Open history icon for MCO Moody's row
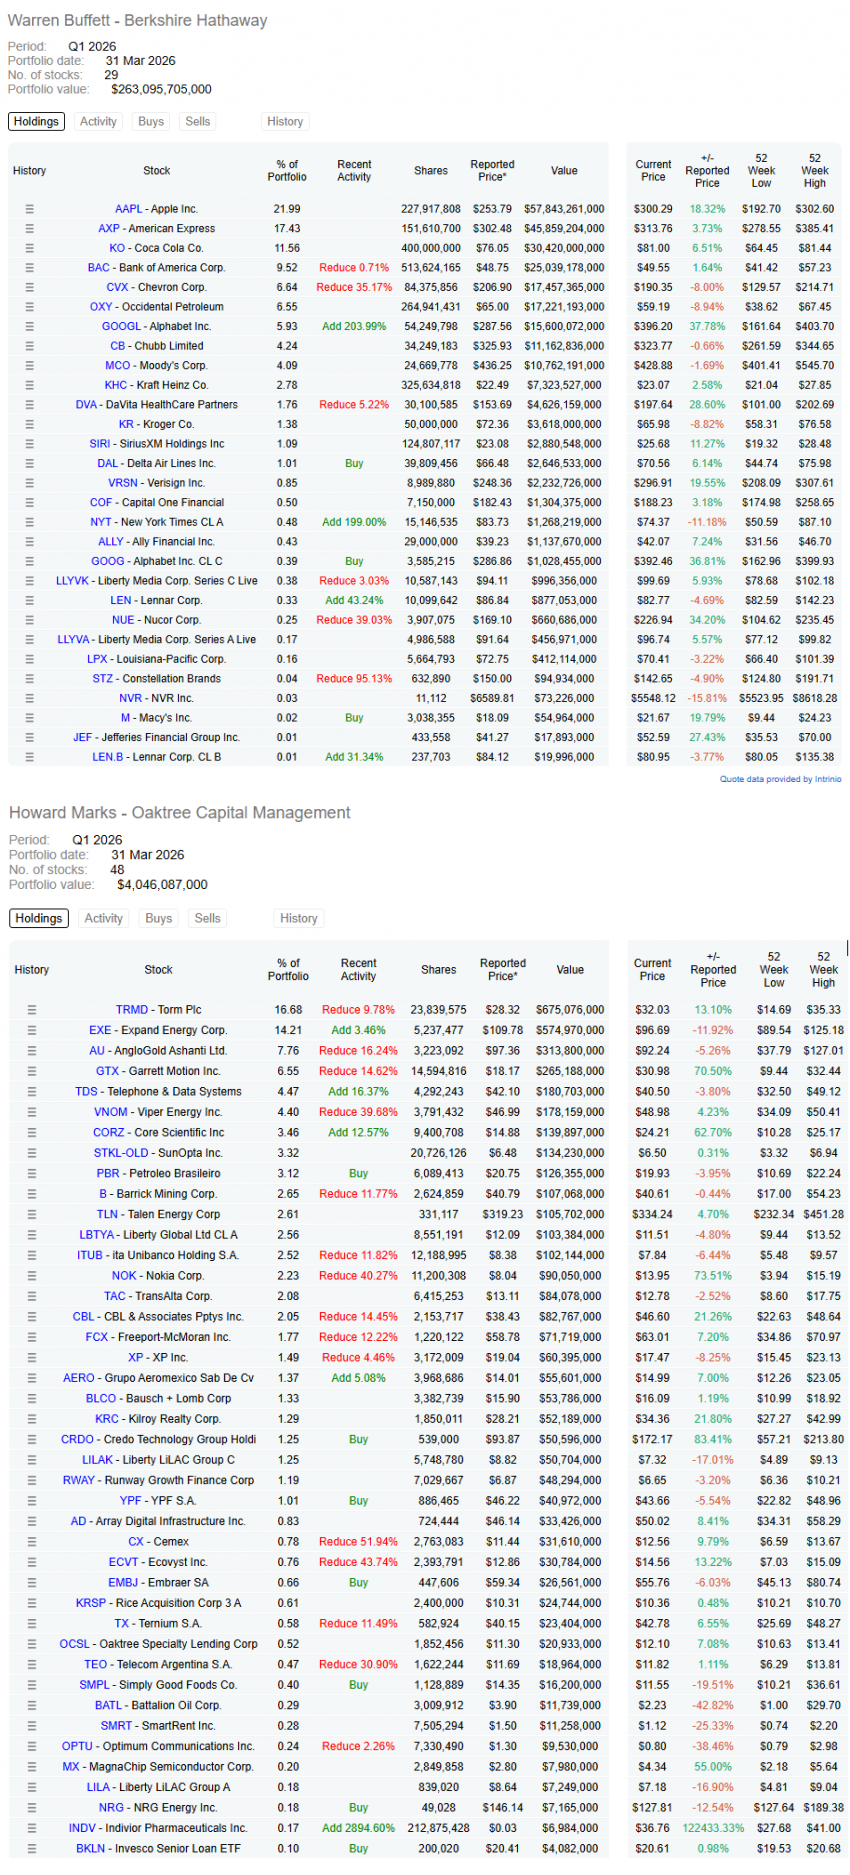Screen dimensions: 850x1875 [30, 366]
